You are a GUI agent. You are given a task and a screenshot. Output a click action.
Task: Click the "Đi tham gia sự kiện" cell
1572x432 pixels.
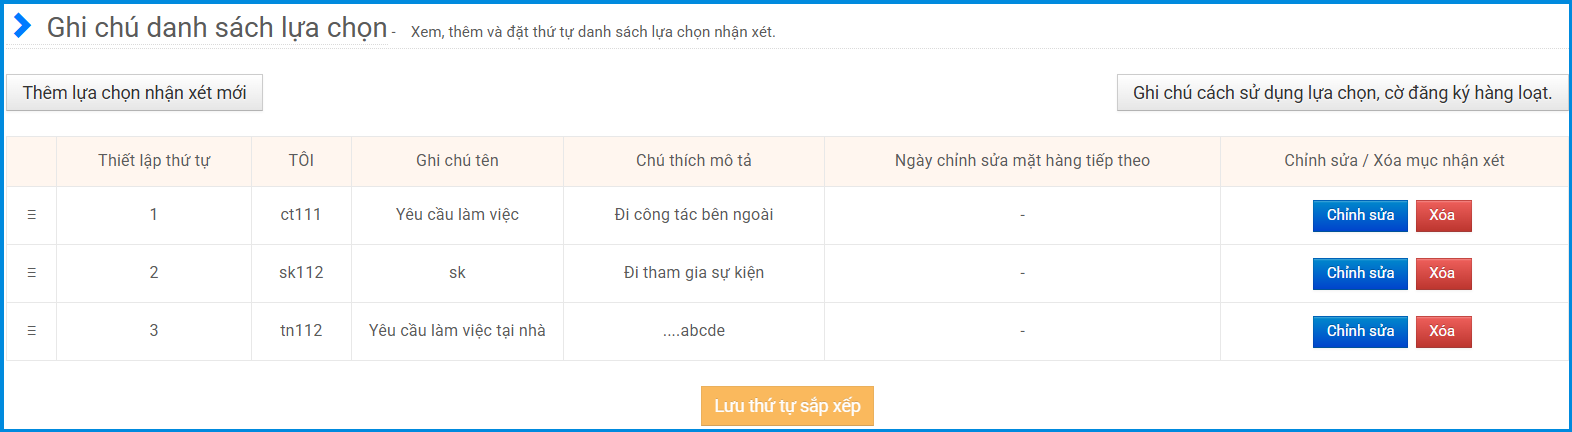694,273
